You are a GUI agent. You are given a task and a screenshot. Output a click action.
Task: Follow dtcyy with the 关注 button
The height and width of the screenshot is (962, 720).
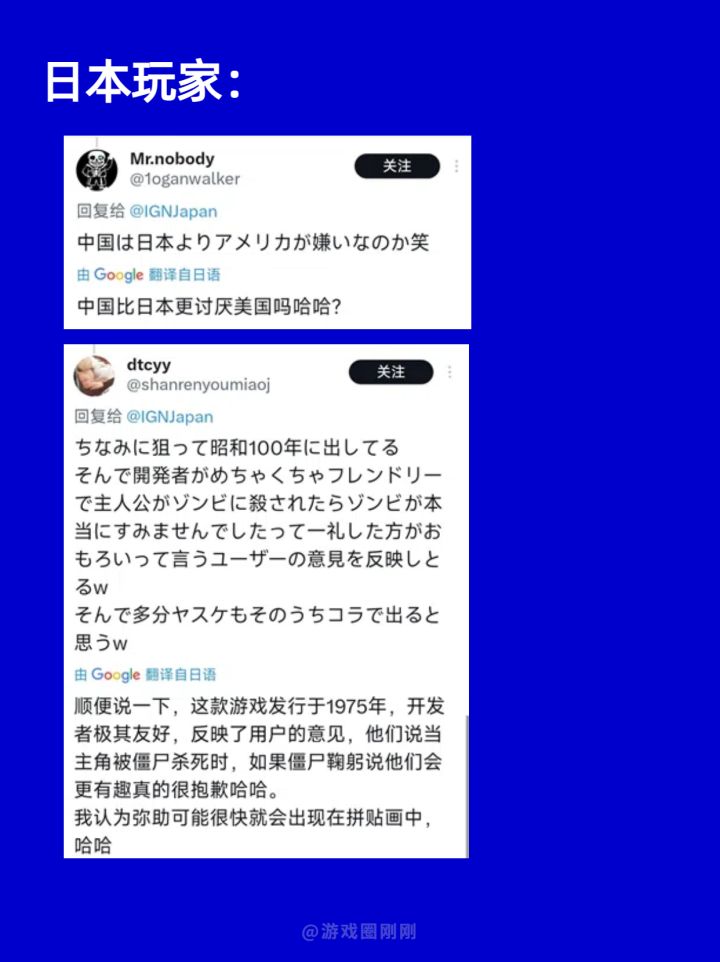point(391,372)
